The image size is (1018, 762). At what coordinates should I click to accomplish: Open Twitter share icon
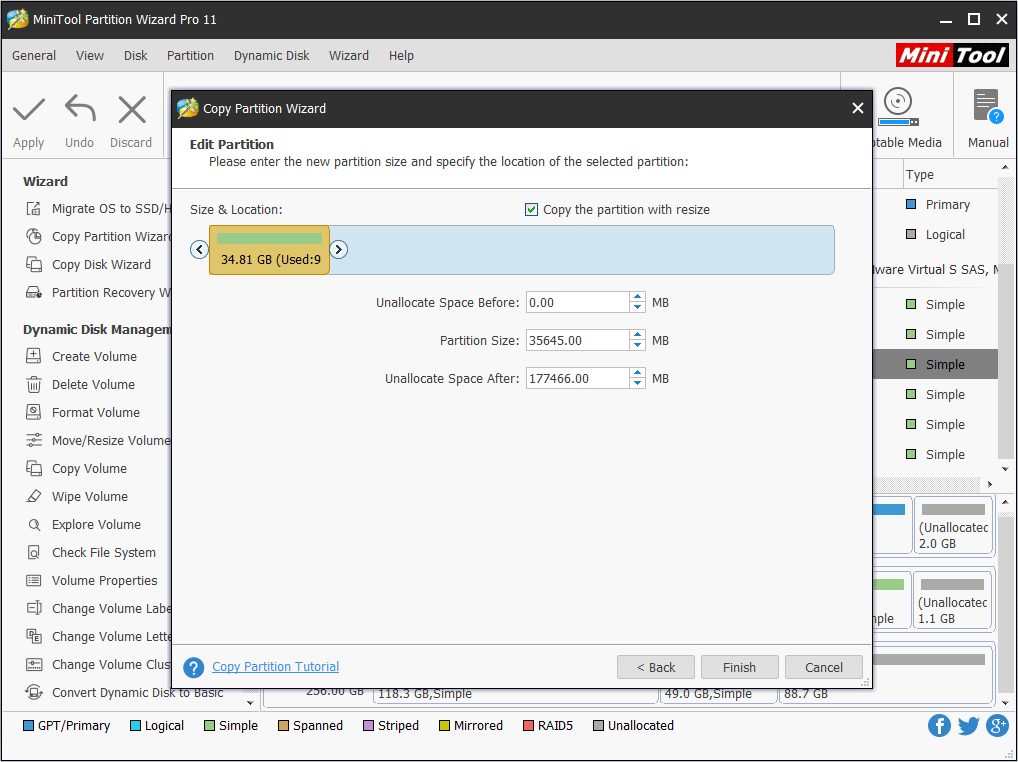968,726
